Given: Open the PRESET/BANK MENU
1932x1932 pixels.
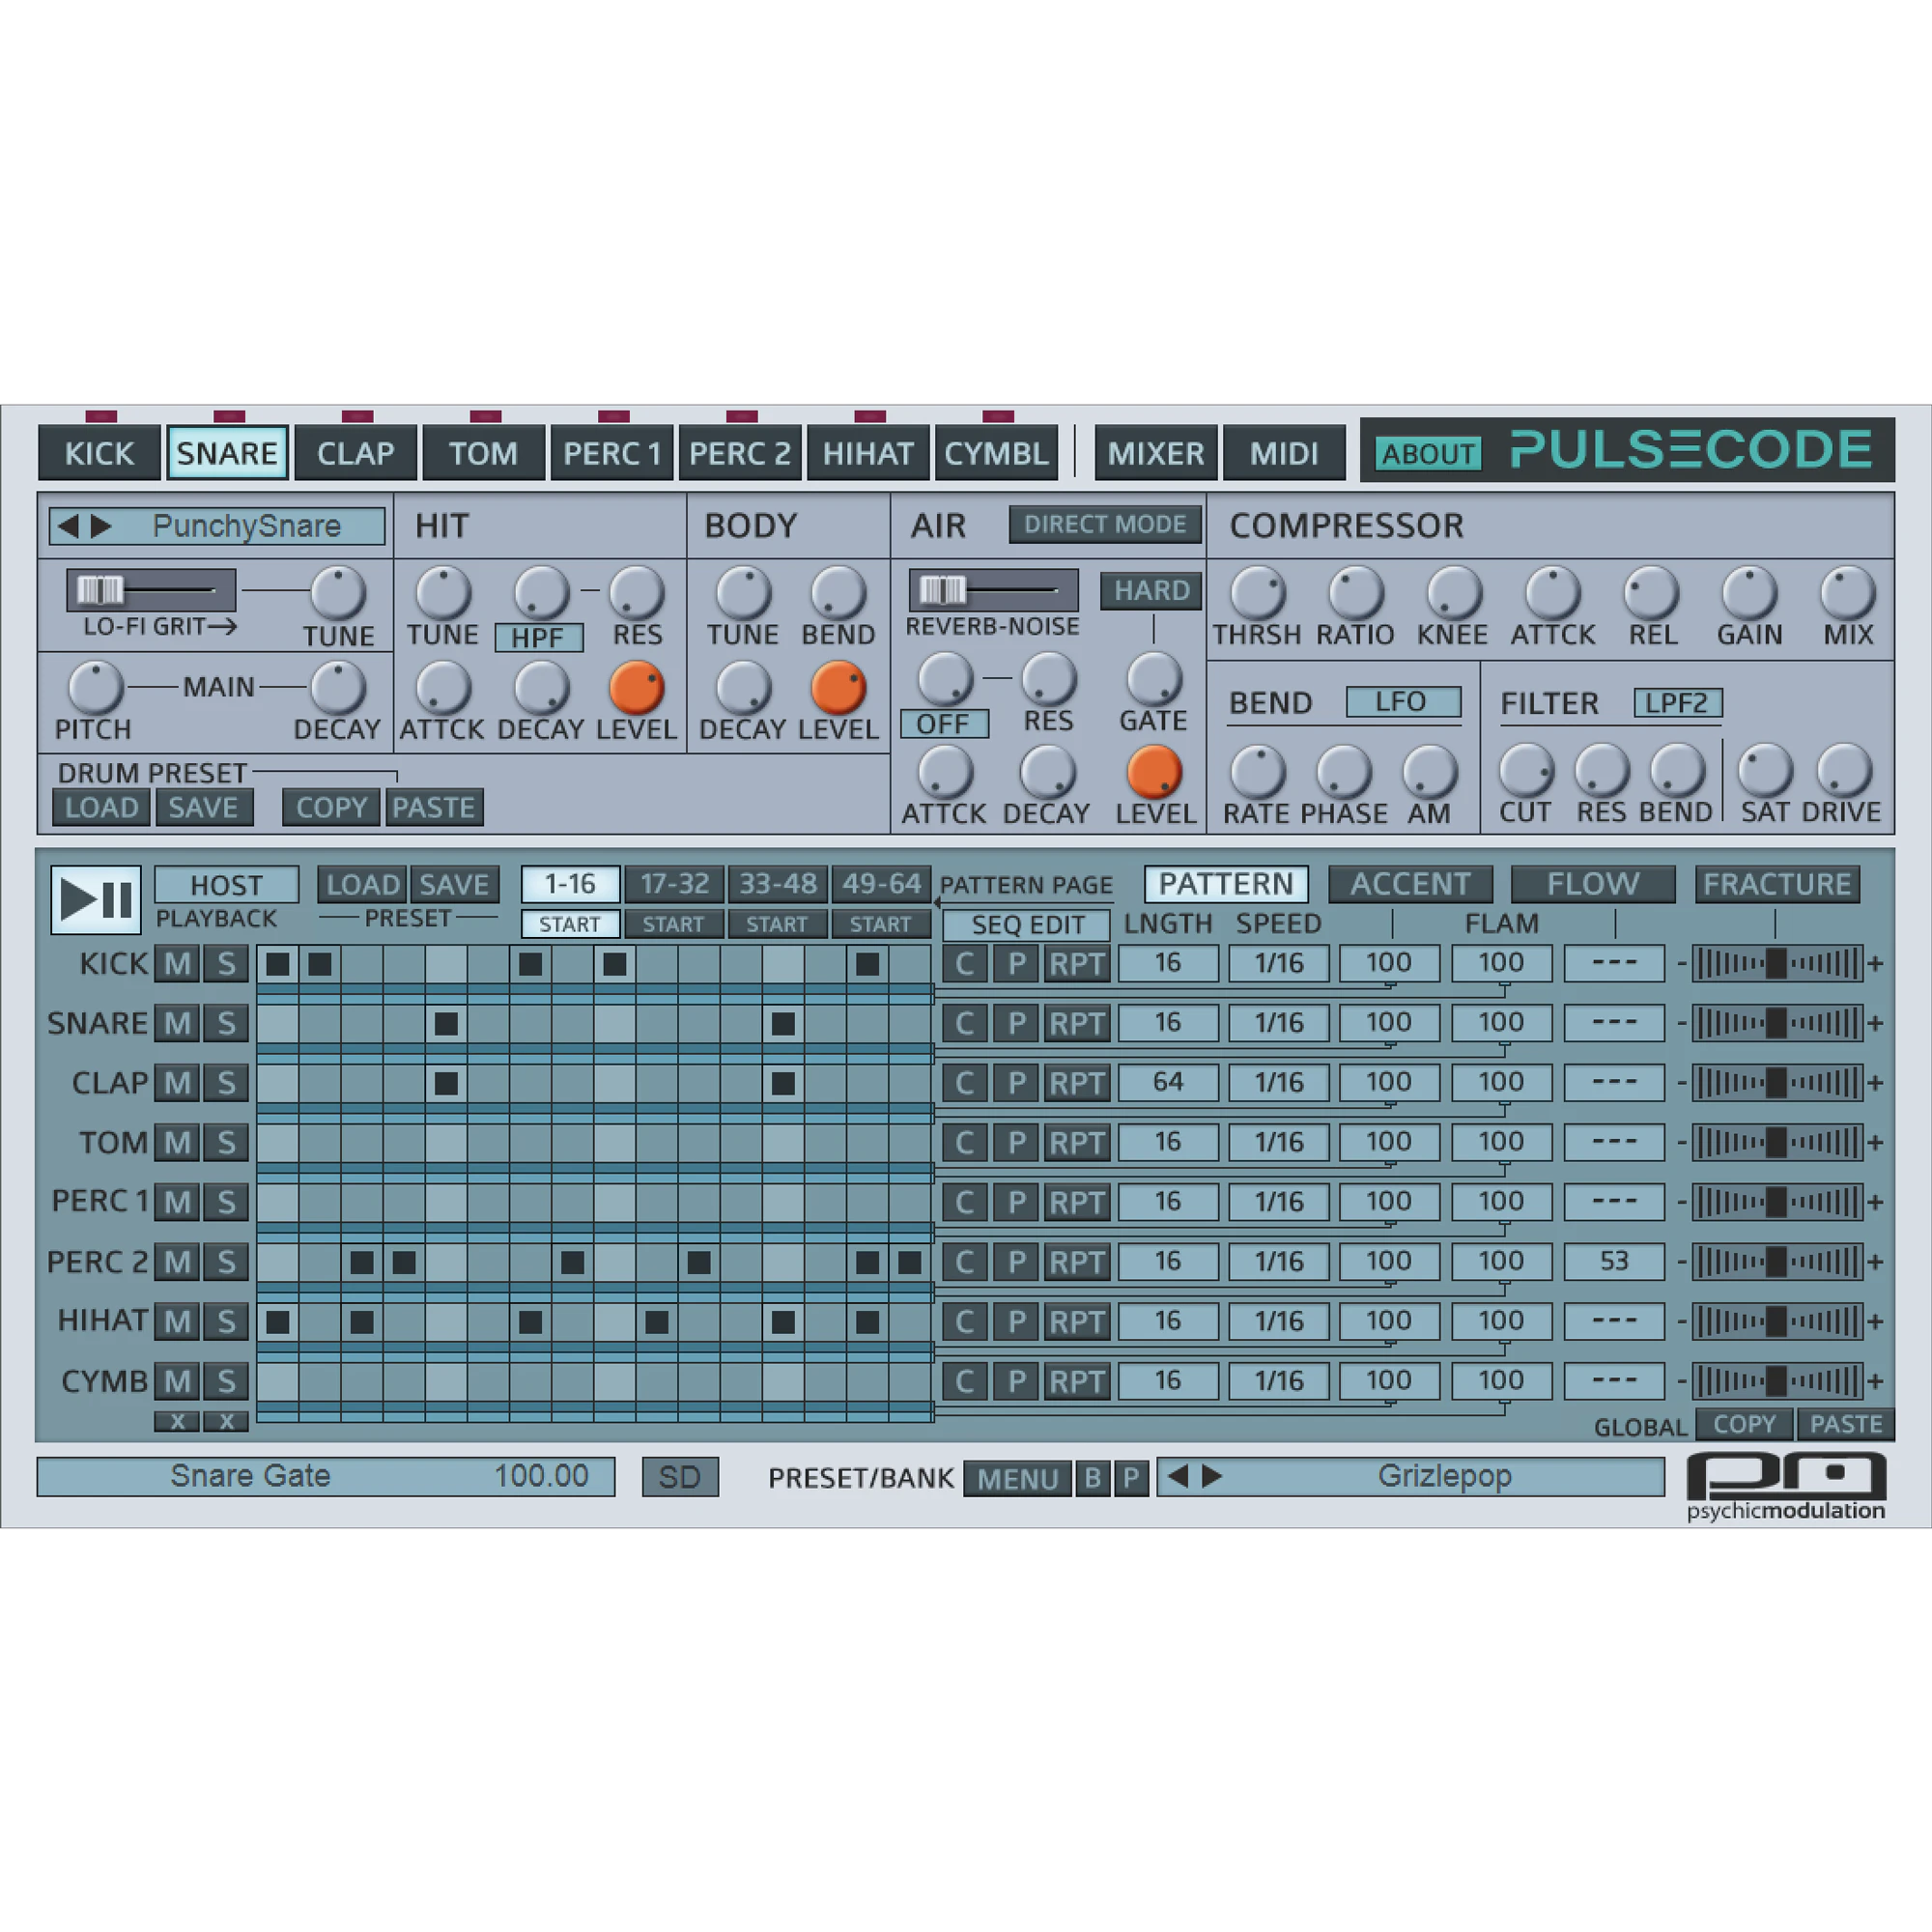Looking at the screenshot, I should (1015, 1477).
